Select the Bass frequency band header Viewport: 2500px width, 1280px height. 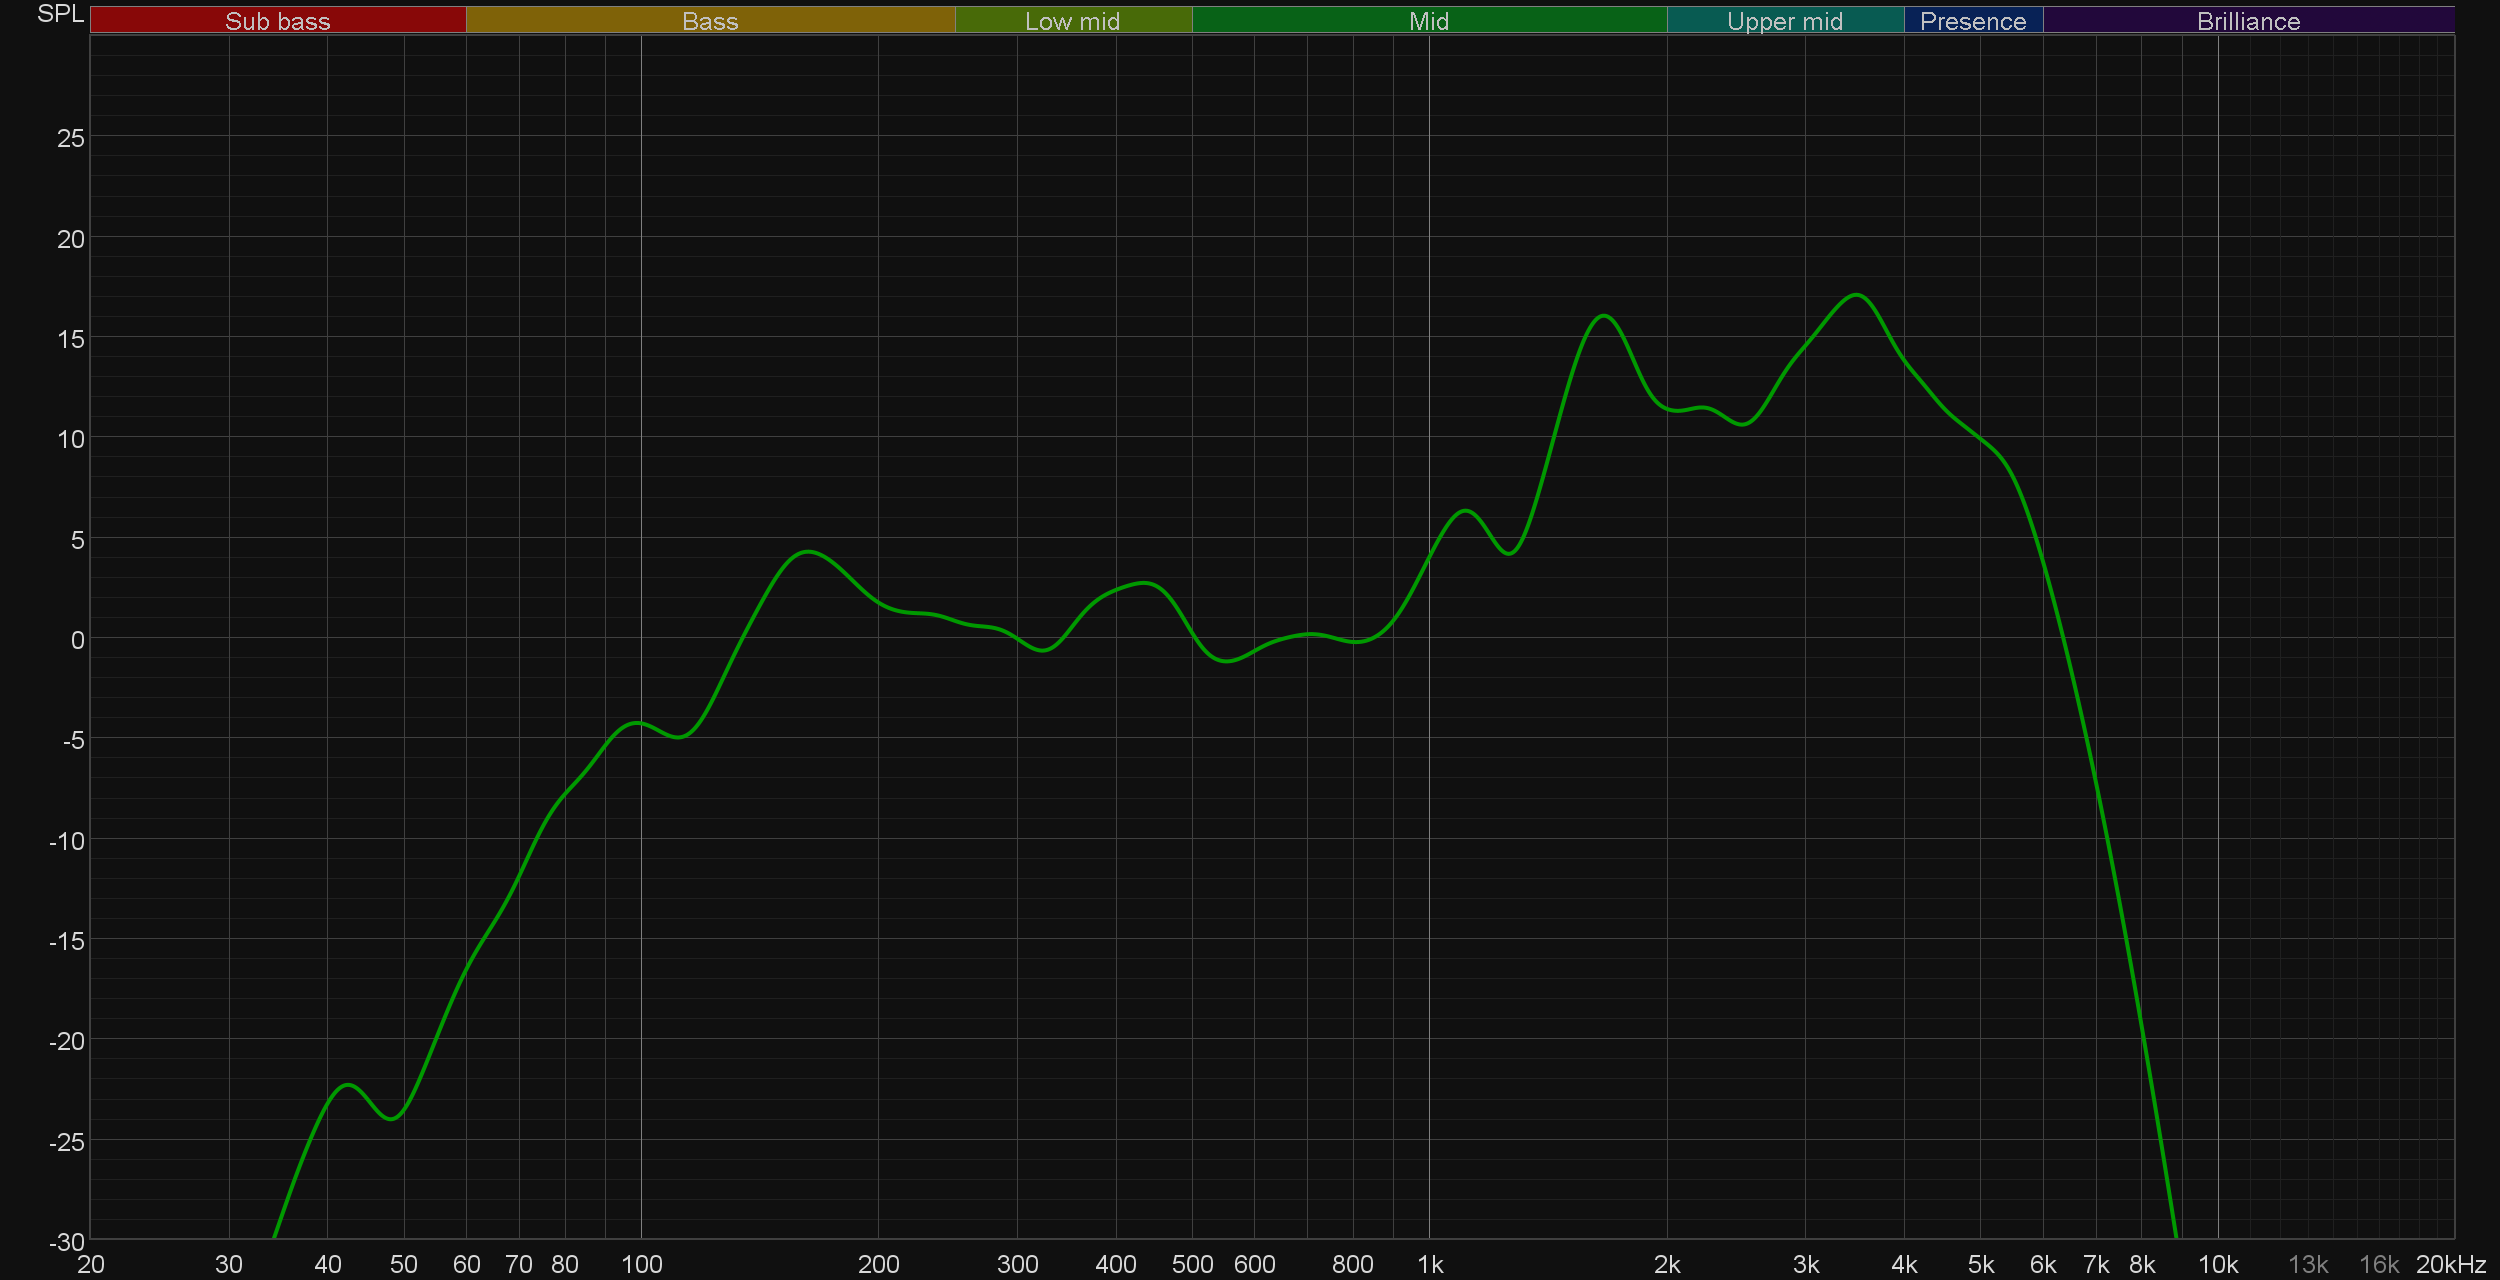pos(710,21)
